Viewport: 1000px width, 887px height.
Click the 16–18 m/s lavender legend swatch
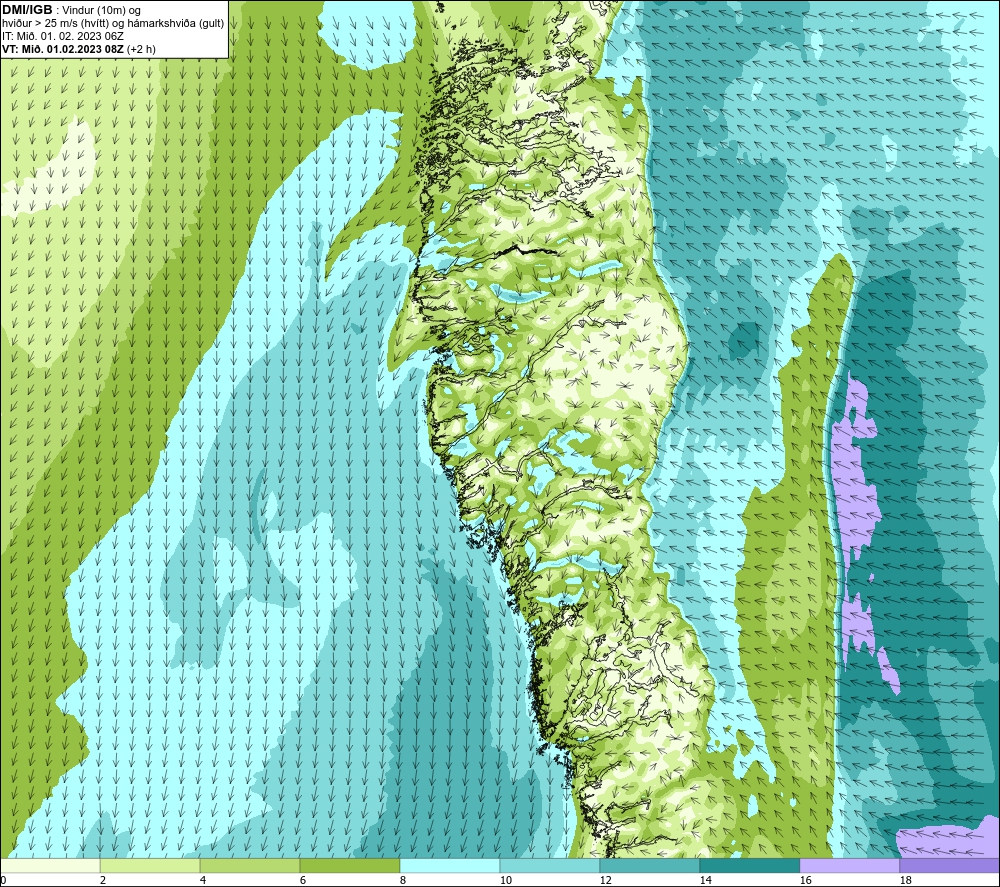coord(849,865)
